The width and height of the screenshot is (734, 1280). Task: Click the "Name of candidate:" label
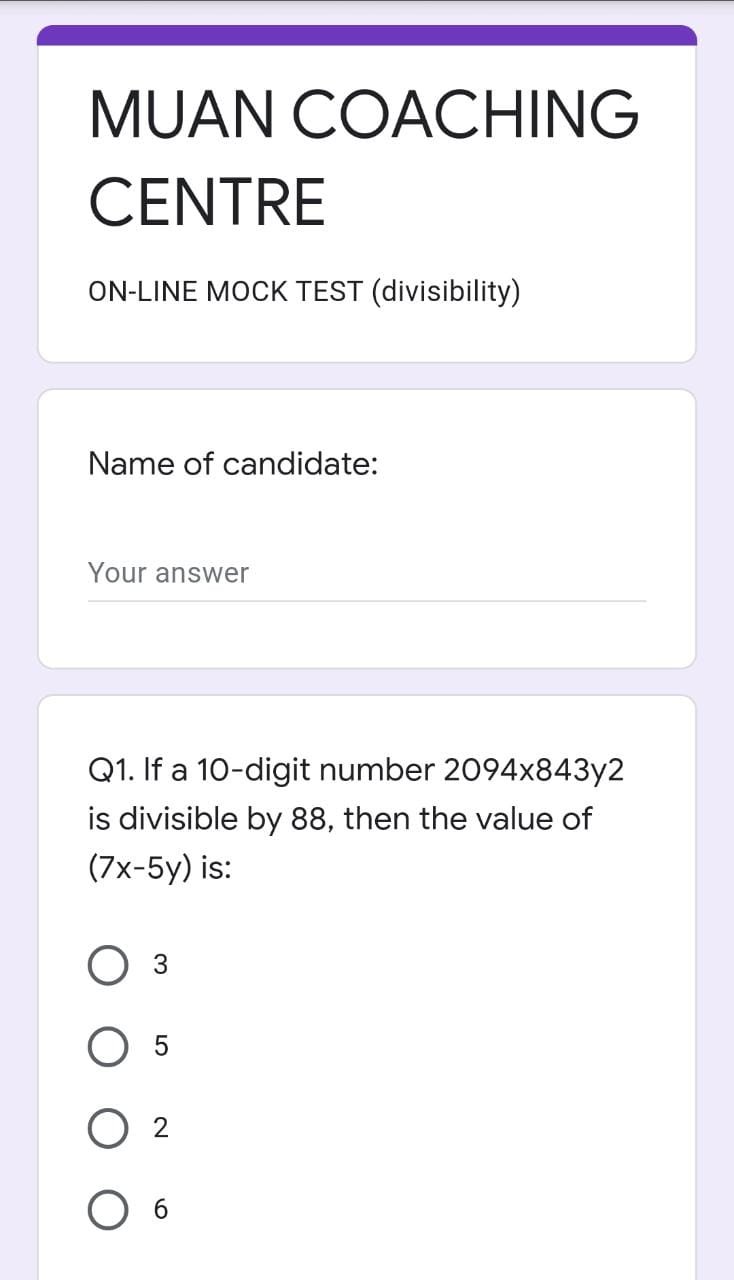[x=233, y=464]
